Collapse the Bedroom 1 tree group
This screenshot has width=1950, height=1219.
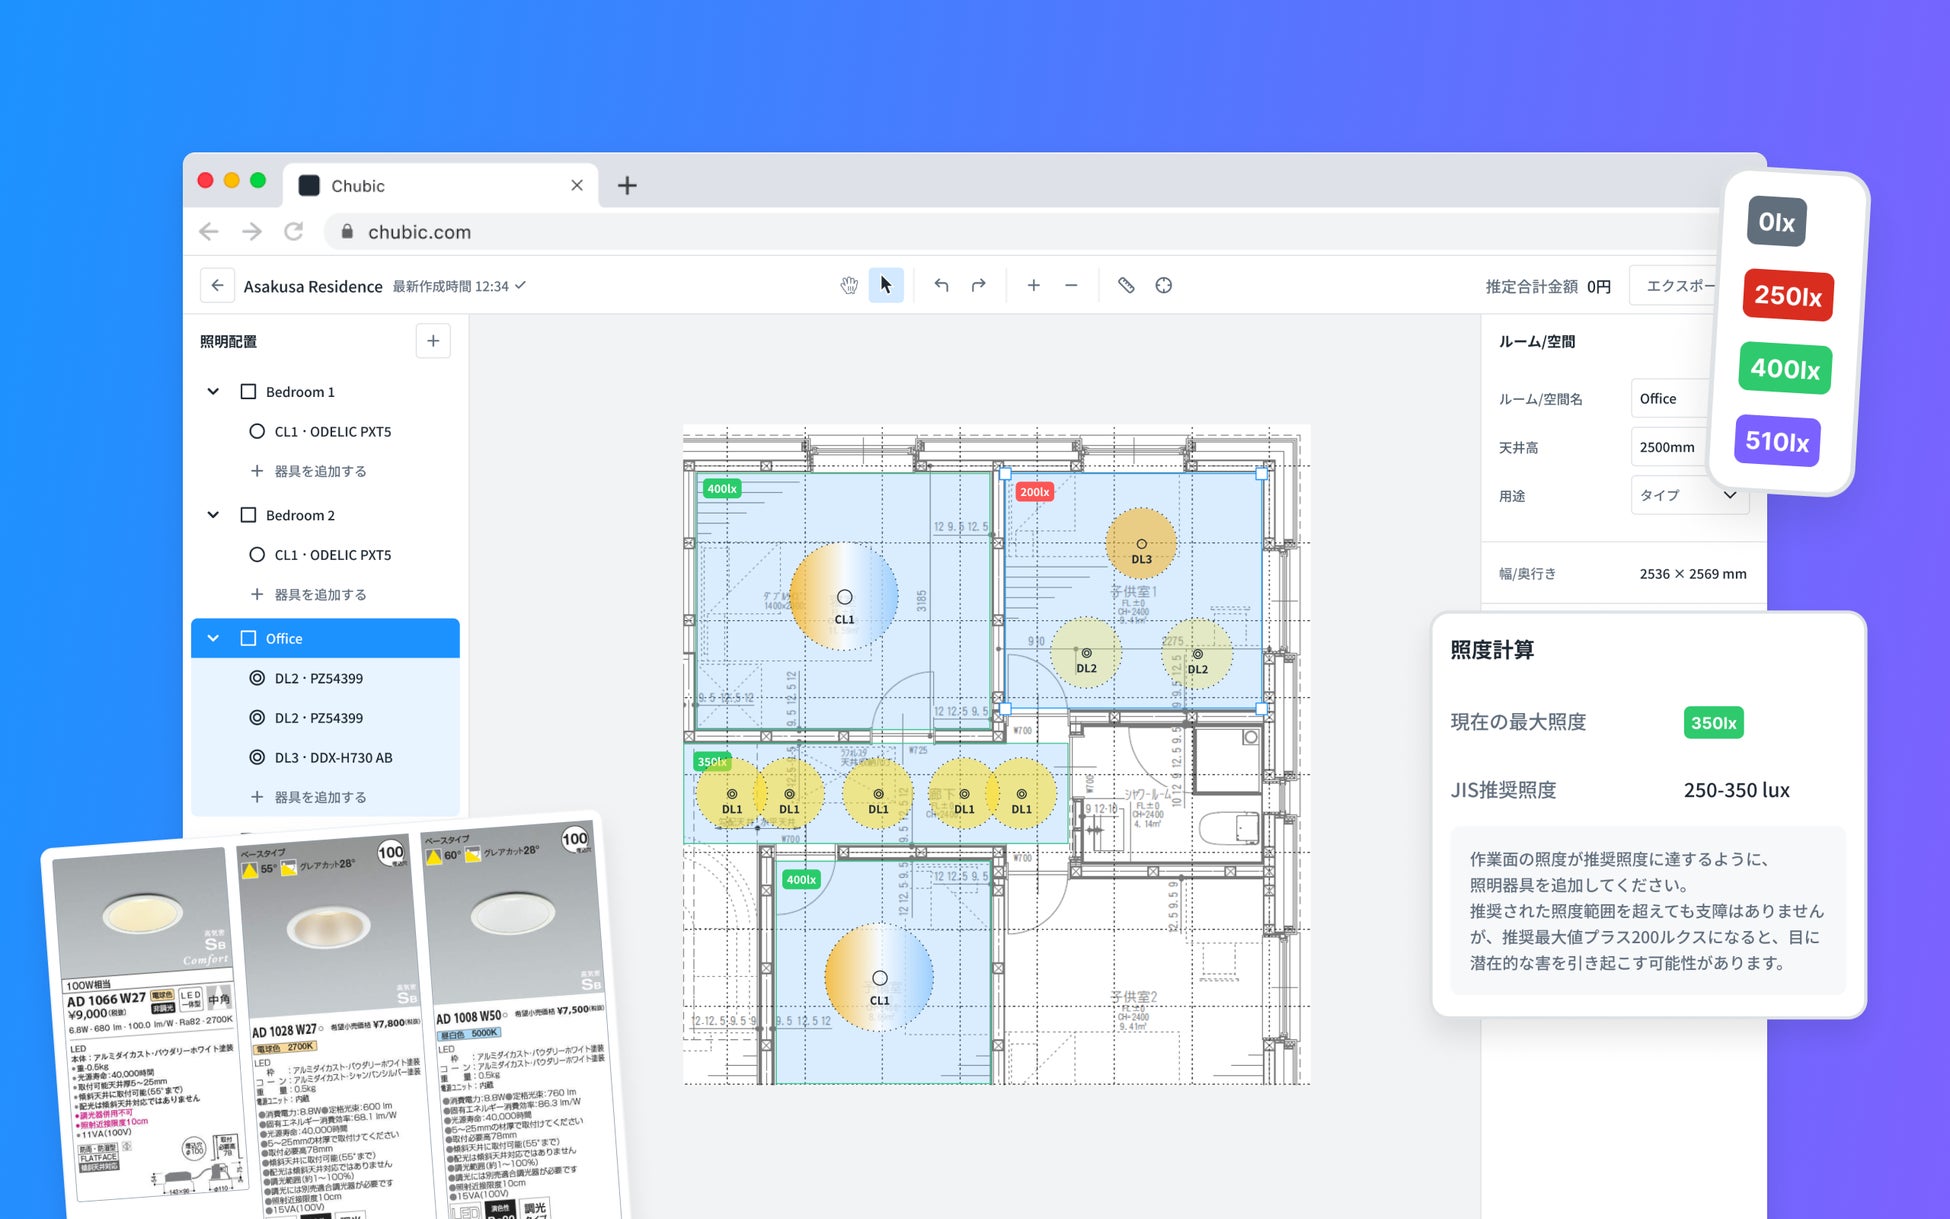pos(213,392)
